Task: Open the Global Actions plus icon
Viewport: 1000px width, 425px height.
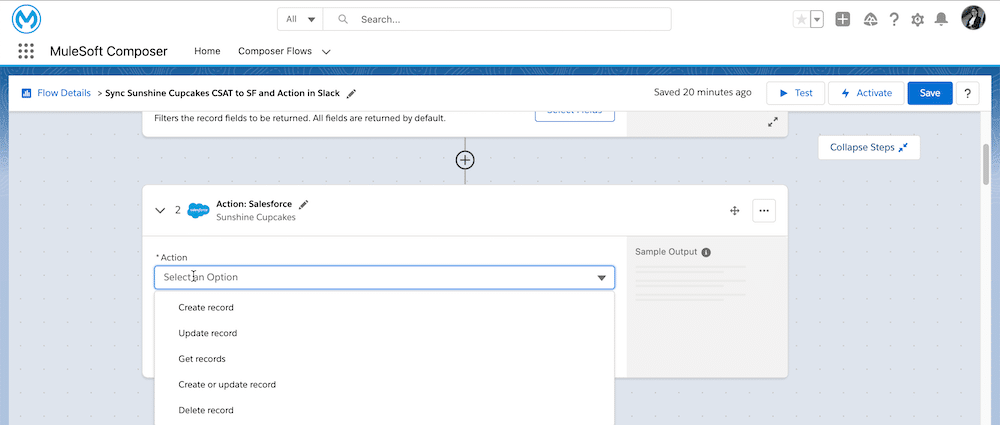Action: point(842,19)
